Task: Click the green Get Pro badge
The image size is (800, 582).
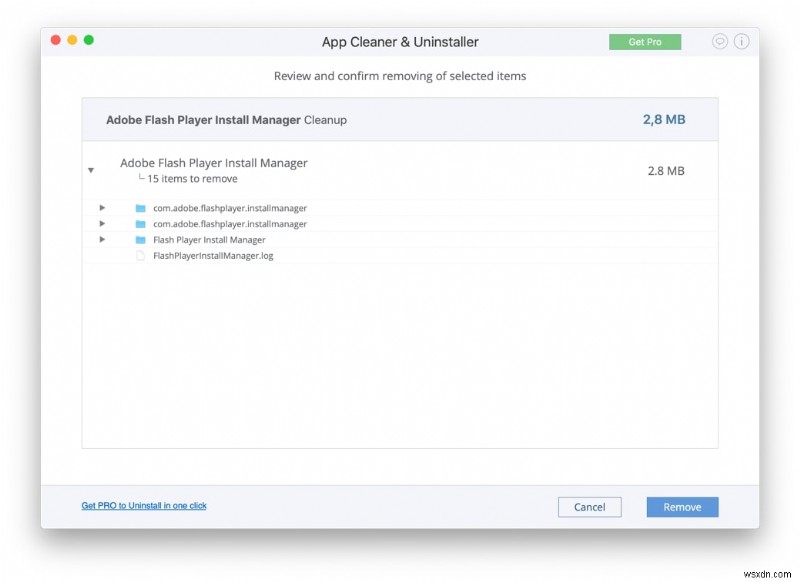Action: tap(645, 41)
